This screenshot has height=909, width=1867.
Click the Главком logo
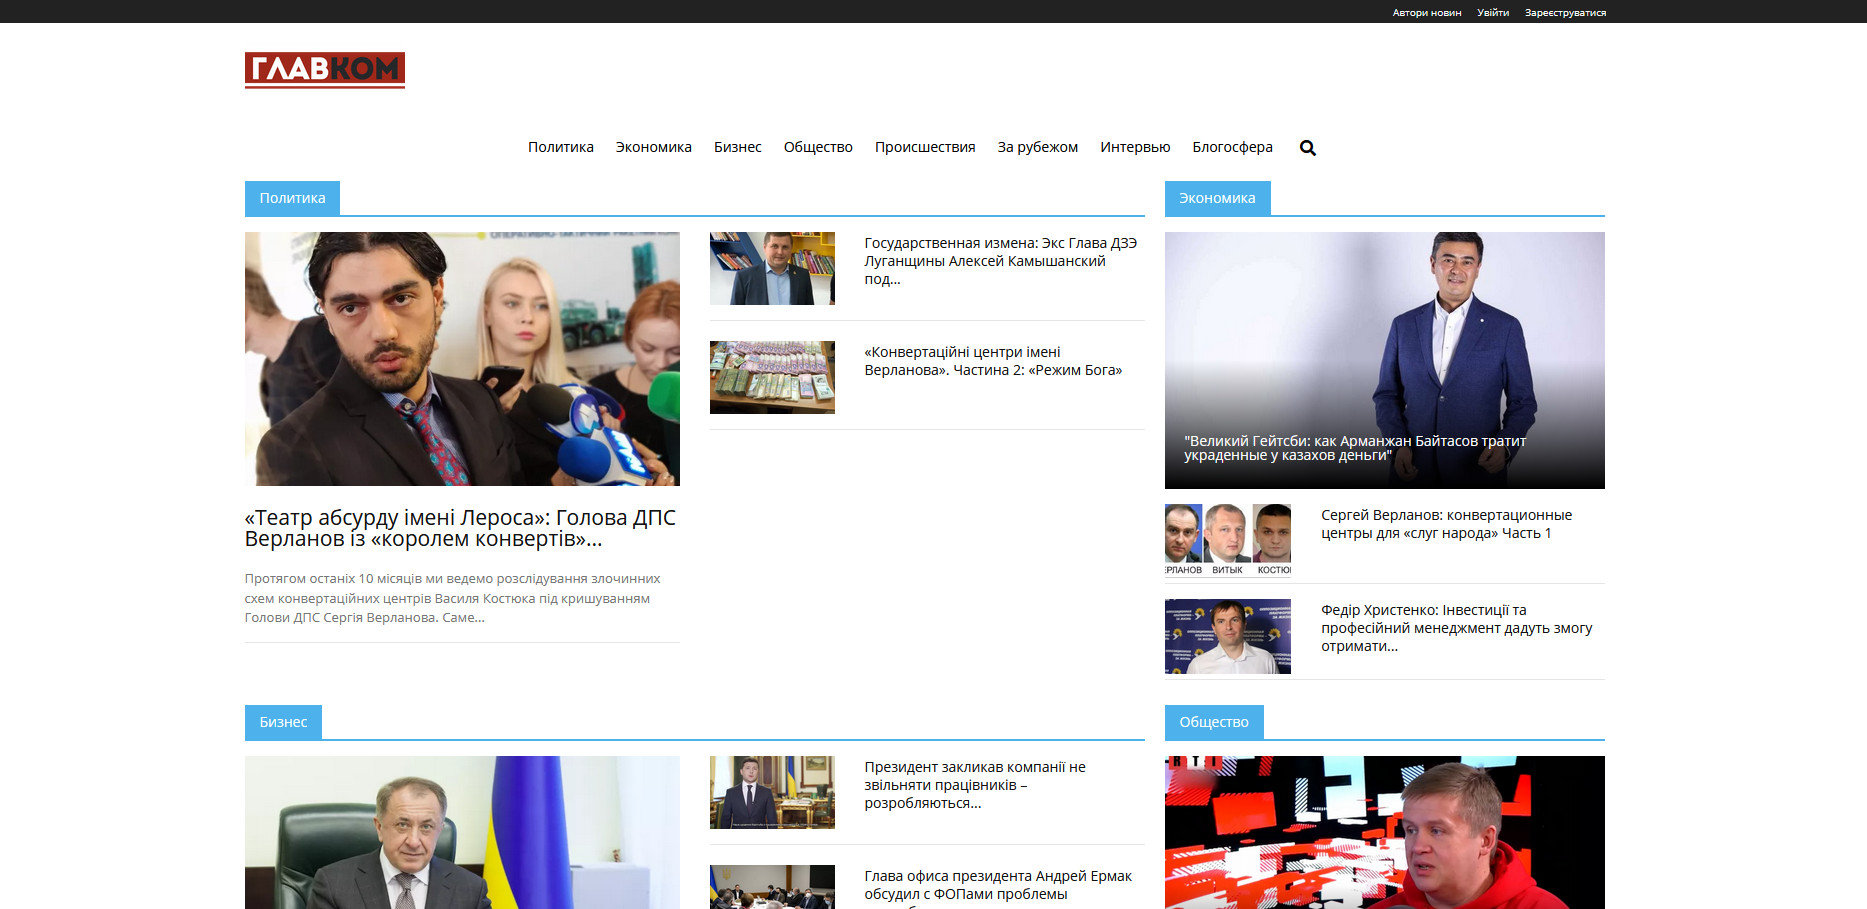pyautogui.click(x=324, y=70)
